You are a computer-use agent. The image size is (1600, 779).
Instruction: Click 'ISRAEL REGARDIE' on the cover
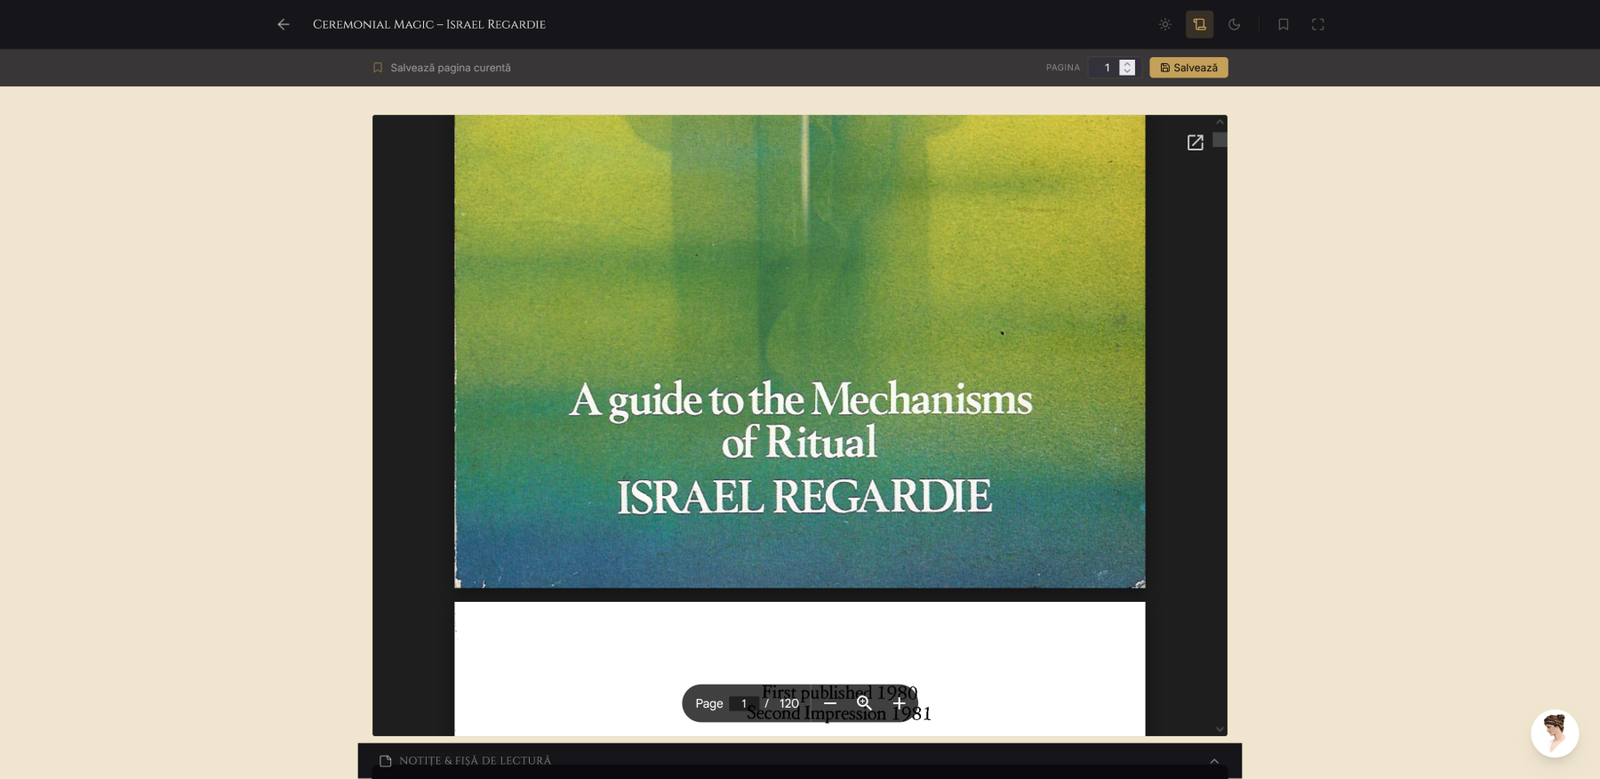[804, 496]
